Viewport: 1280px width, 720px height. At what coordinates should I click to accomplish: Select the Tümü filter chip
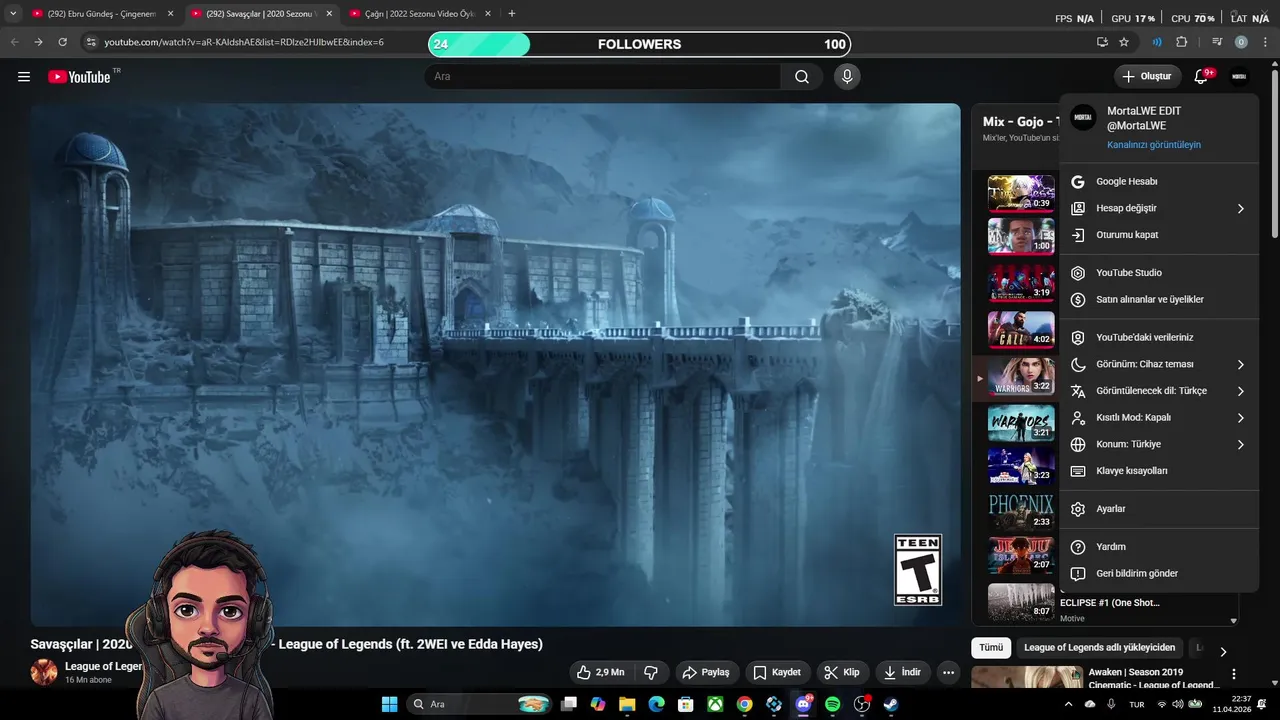(x=991, y=648)
